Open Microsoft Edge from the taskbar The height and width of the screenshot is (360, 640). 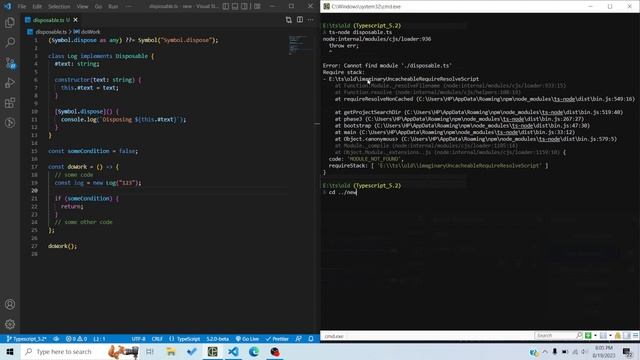[254, 351]
